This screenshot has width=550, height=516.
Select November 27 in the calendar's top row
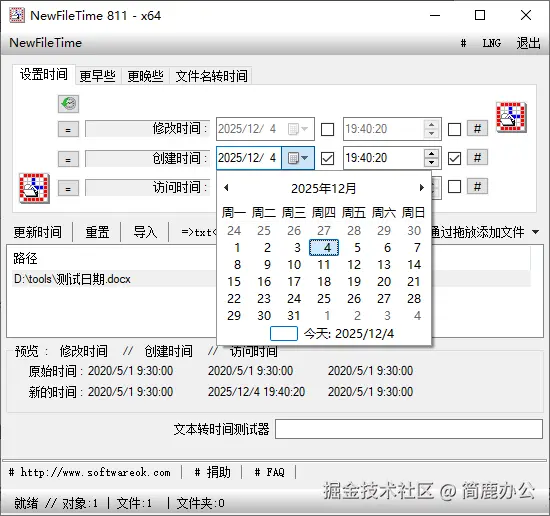324,230
